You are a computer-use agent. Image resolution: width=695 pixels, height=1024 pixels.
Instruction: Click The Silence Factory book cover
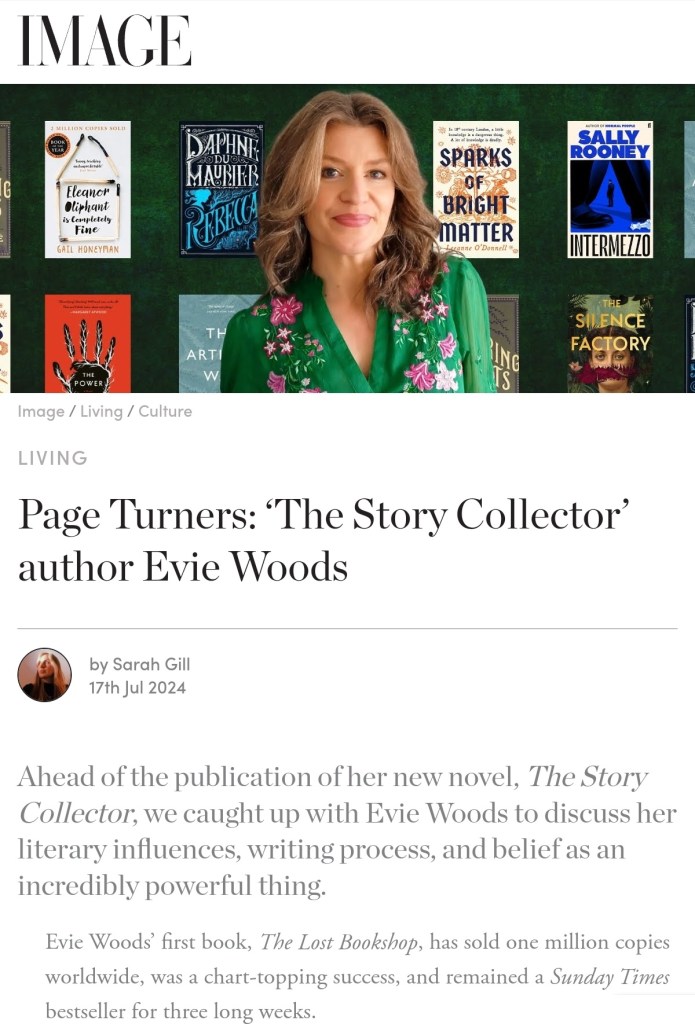coord(609,344)
